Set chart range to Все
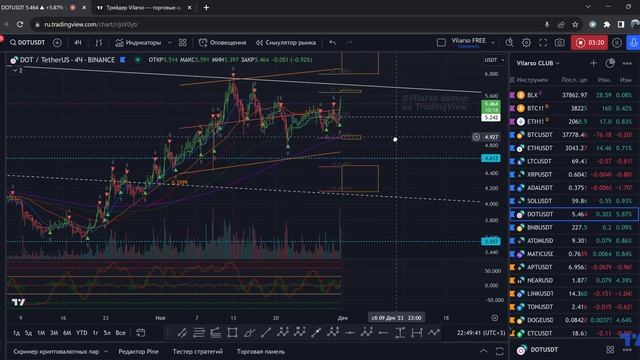 [120, 333]
